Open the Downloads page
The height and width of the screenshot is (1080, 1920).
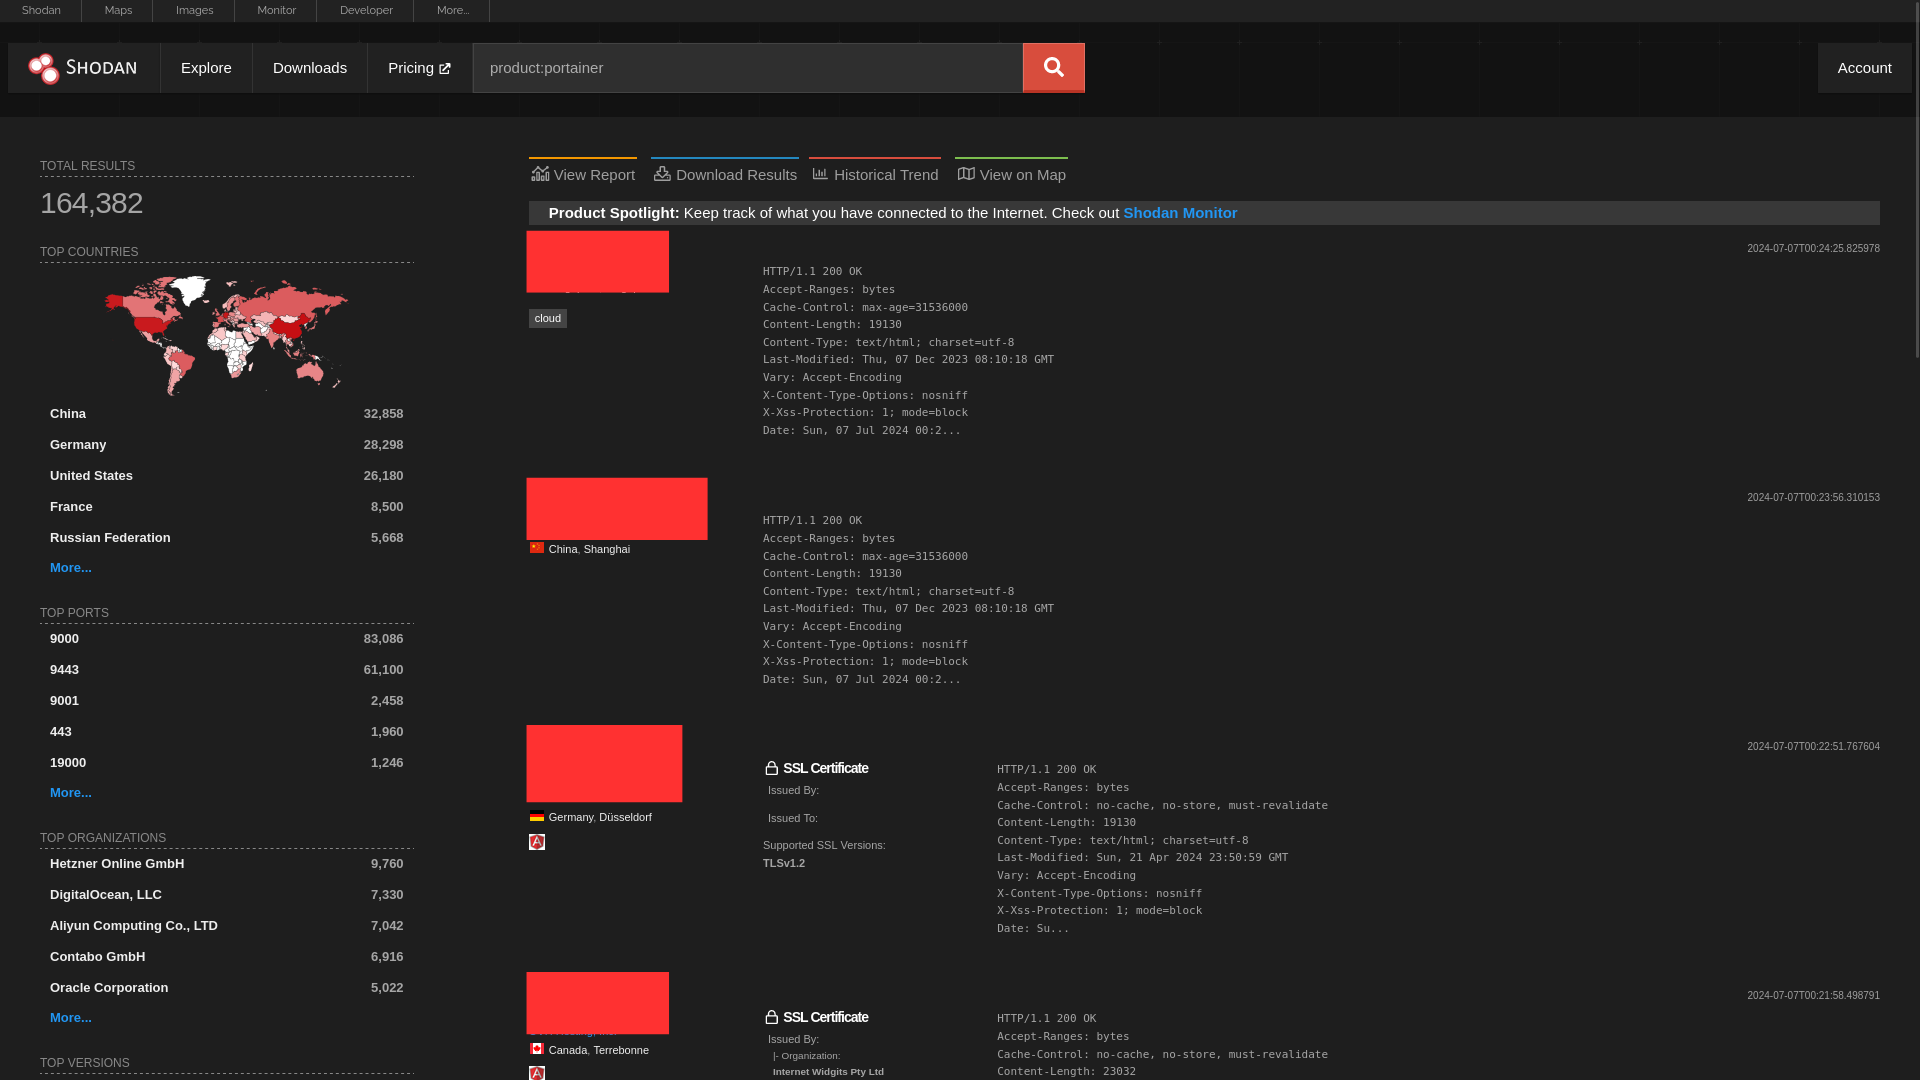coord(310,67)
